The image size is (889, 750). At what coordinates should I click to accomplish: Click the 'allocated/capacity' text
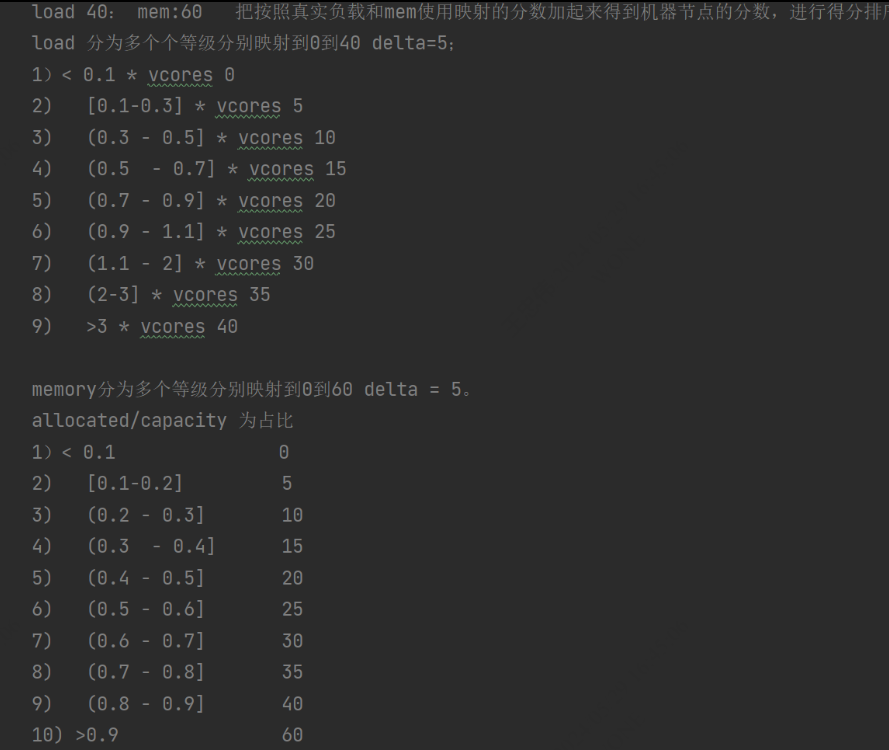[x=129, y=421]
